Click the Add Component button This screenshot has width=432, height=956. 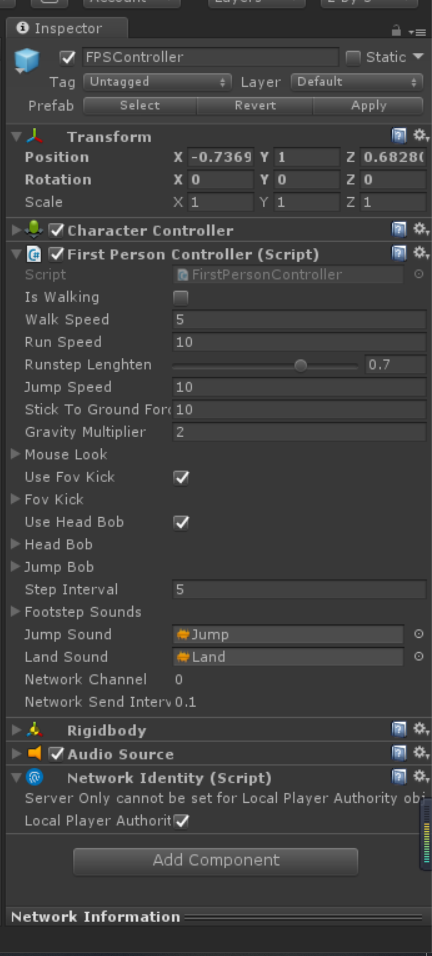pos(216,860)
